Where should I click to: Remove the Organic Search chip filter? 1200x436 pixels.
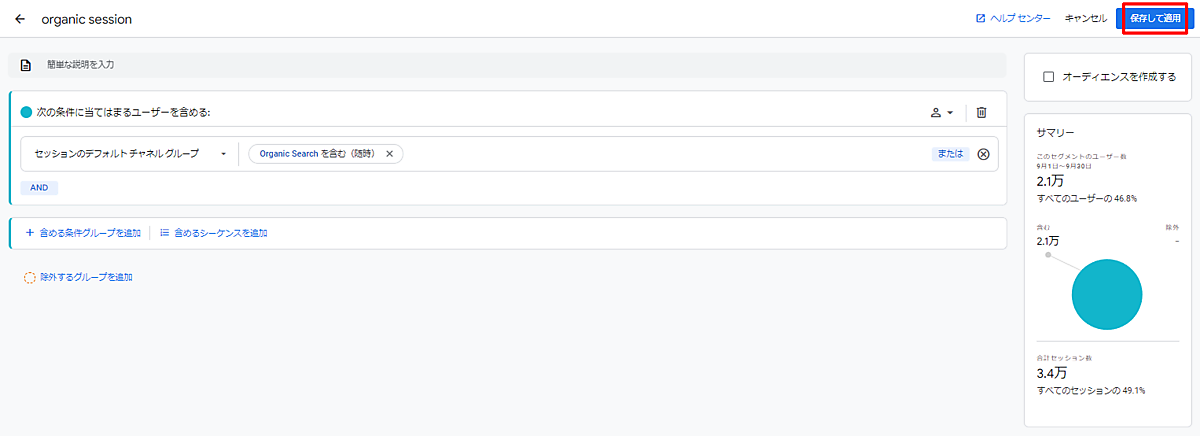[390, 154]
